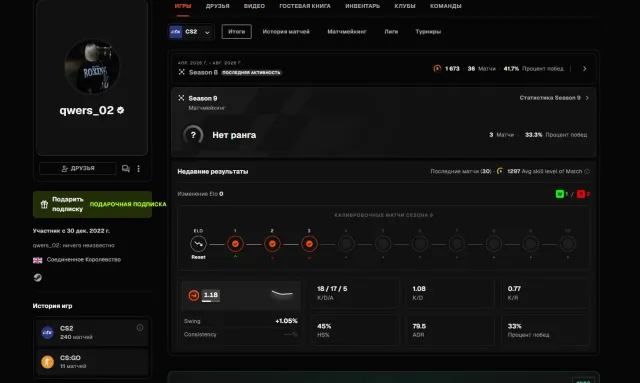The image size is (640, 383).
Task: Expand Season 8 row with the arrow
Action: pyautogui.click(x=584, y=69)
